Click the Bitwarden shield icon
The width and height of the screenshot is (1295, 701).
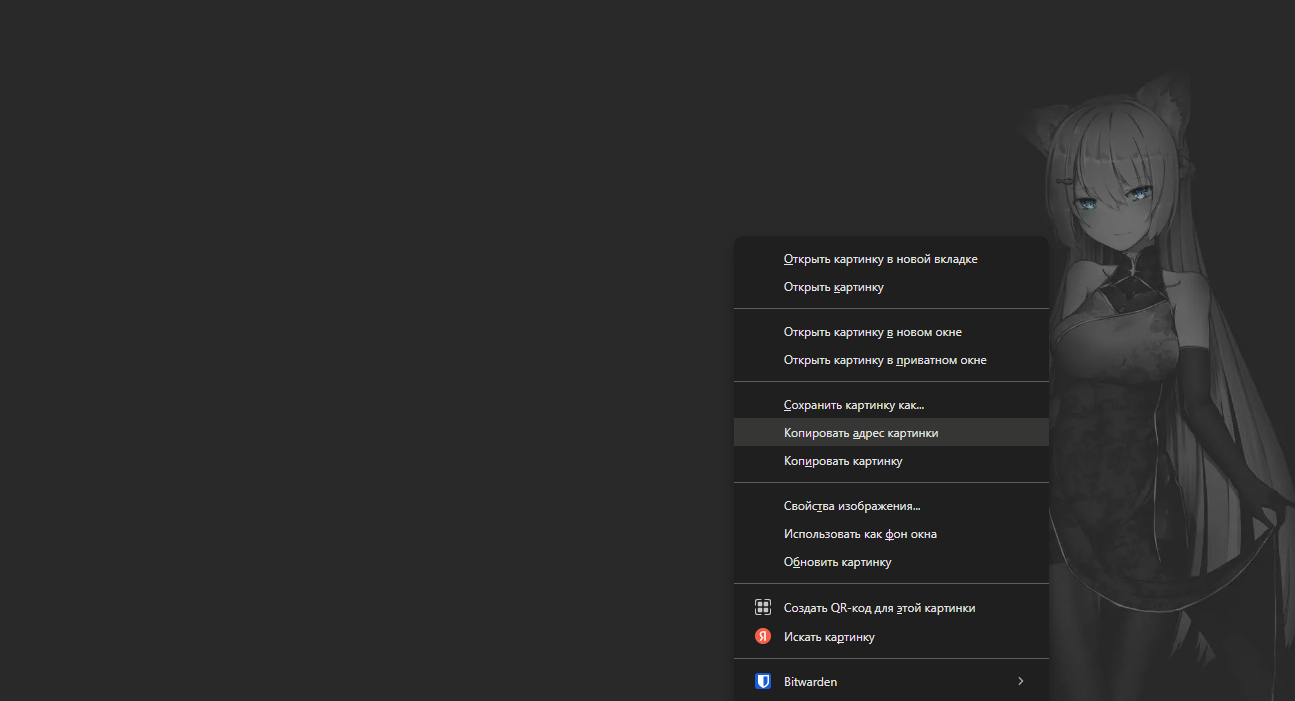point(763,682)
